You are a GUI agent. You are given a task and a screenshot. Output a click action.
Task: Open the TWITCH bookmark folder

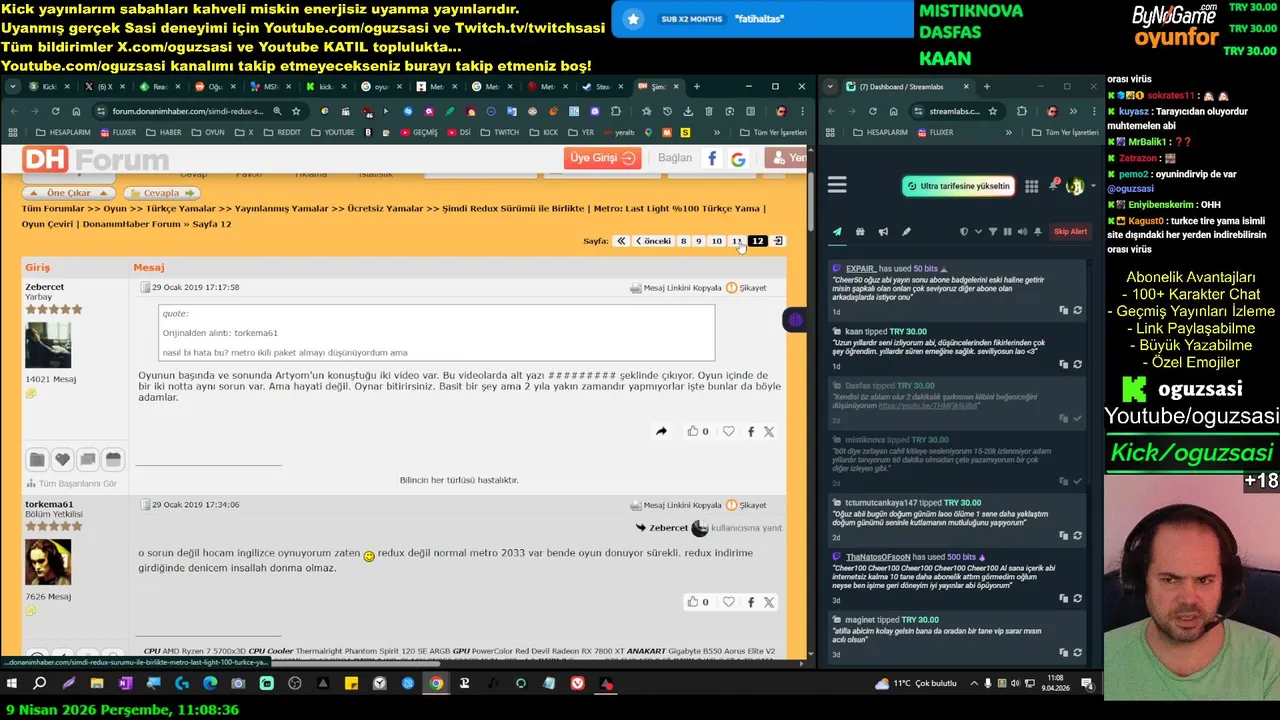pos(499,132)
